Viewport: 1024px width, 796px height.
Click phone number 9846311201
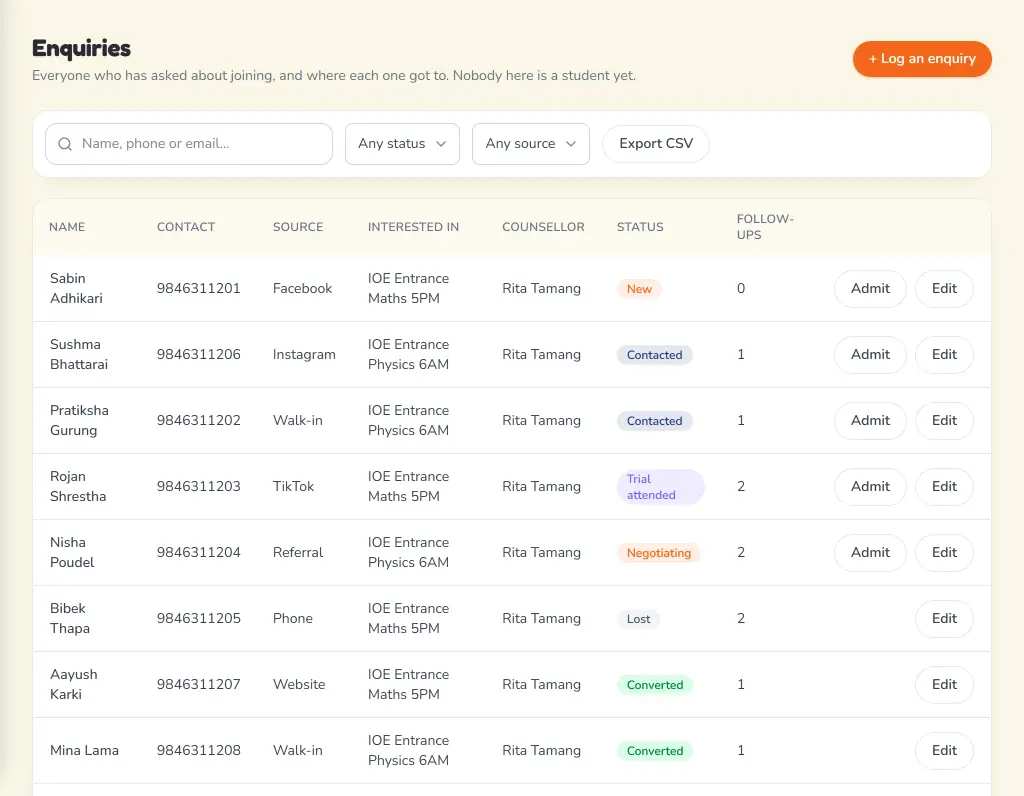tap(199, 289)
